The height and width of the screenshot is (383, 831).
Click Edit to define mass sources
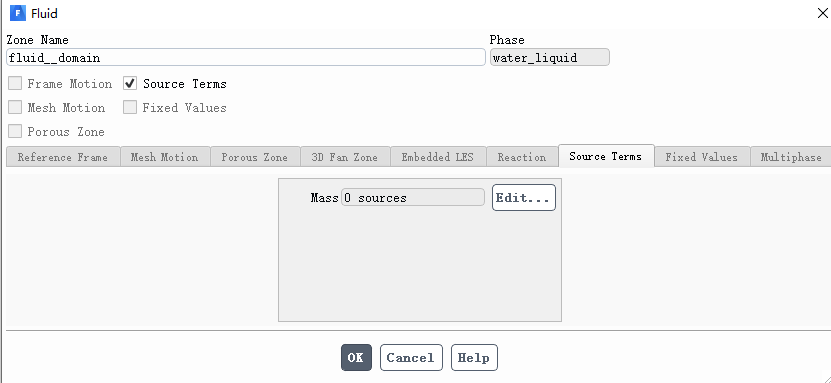524,198
